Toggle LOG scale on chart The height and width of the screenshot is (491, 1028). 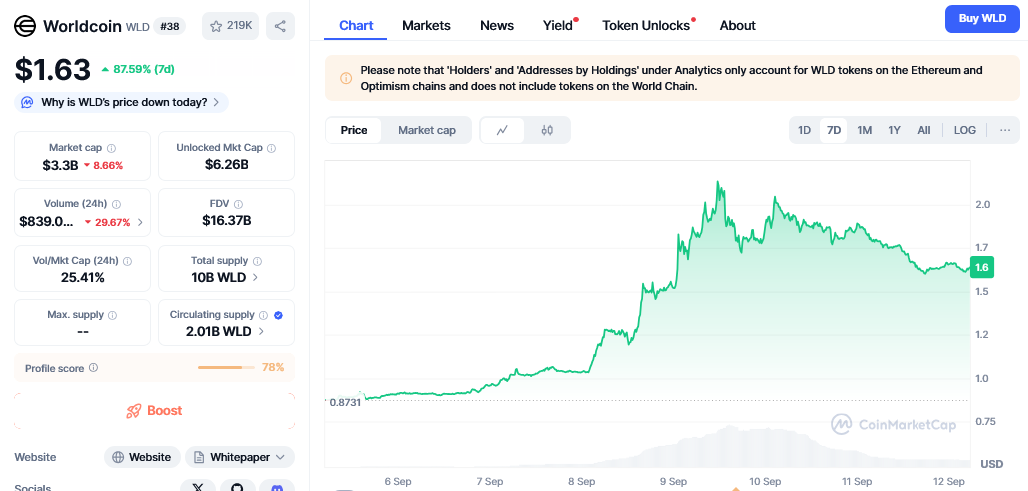pos(964,130)
